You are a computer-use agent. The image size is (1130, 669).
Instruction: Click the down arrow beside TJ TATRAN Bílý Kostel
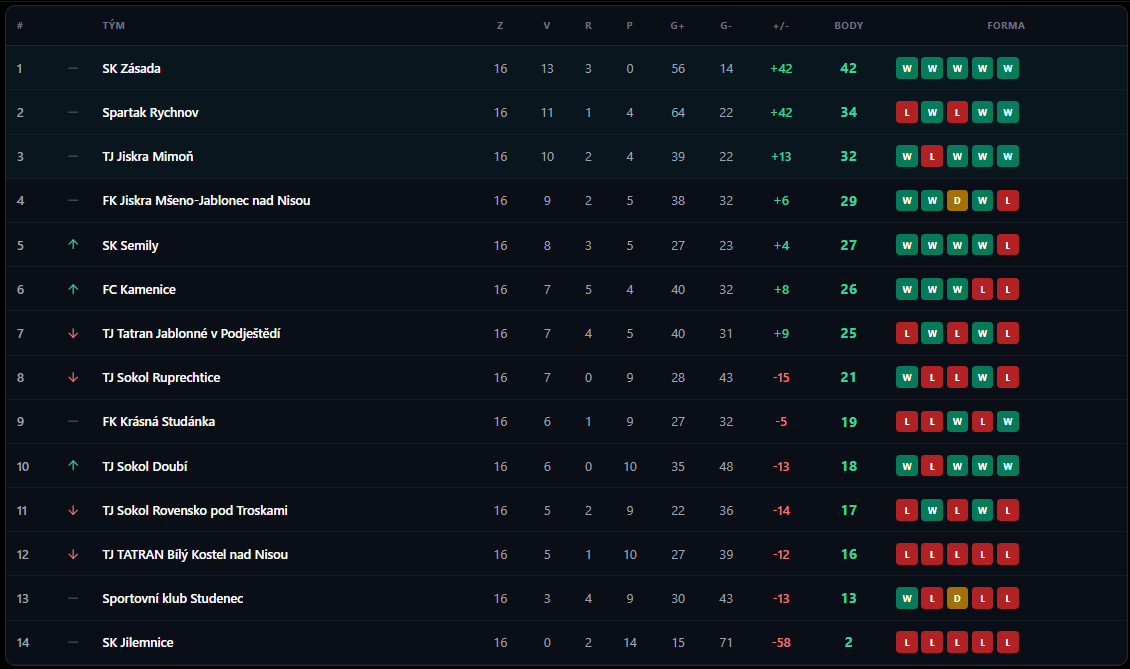73,554
